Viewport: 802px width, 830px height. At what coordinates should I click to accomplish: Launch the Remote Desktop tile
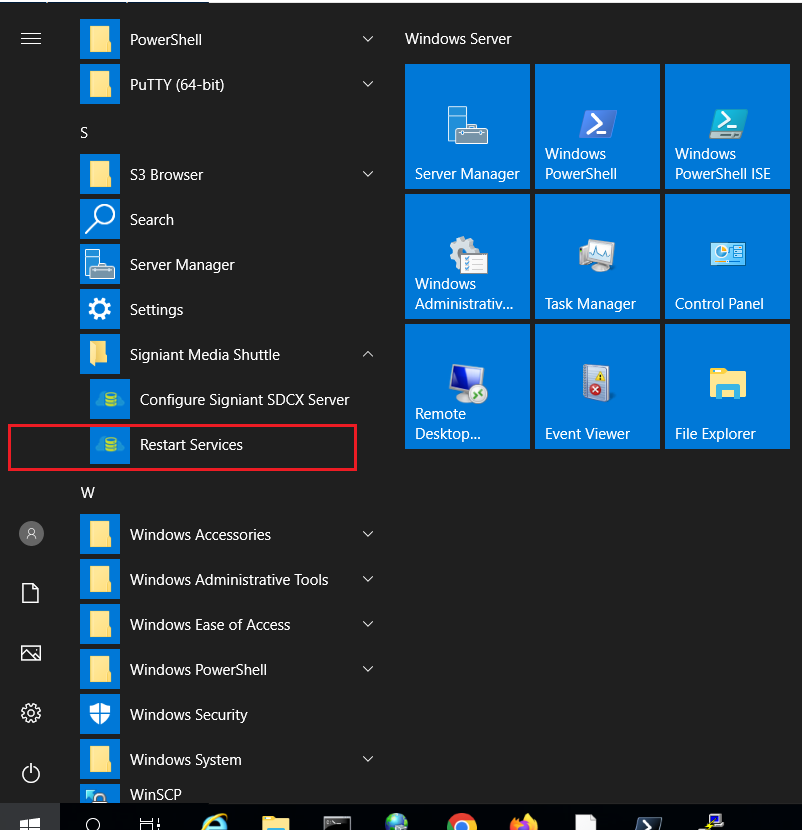467,387
